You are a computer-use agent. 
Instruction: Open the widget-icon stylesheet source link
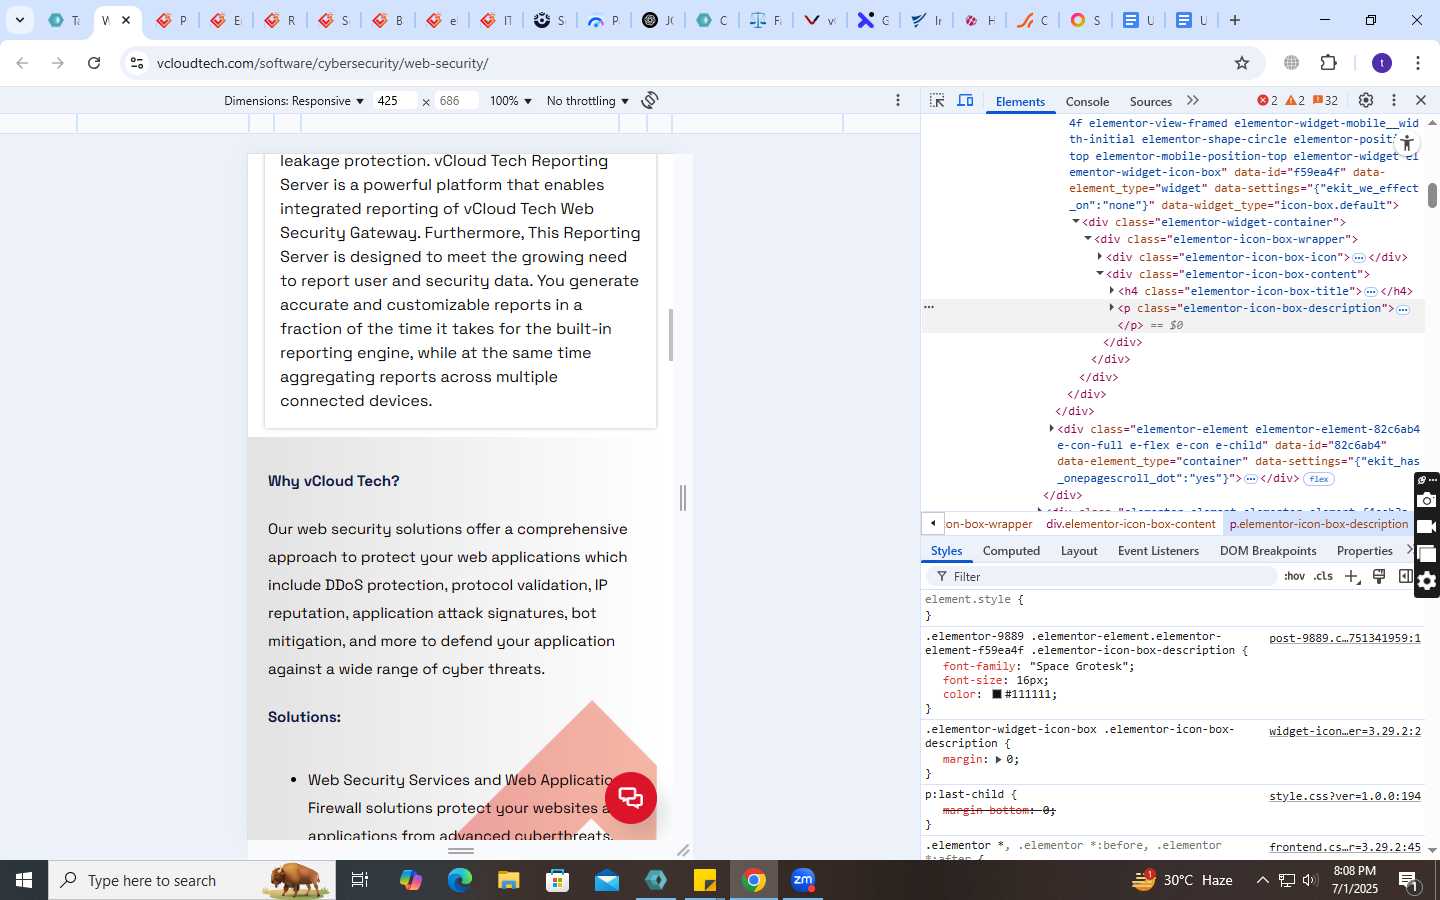point(1344,731)
